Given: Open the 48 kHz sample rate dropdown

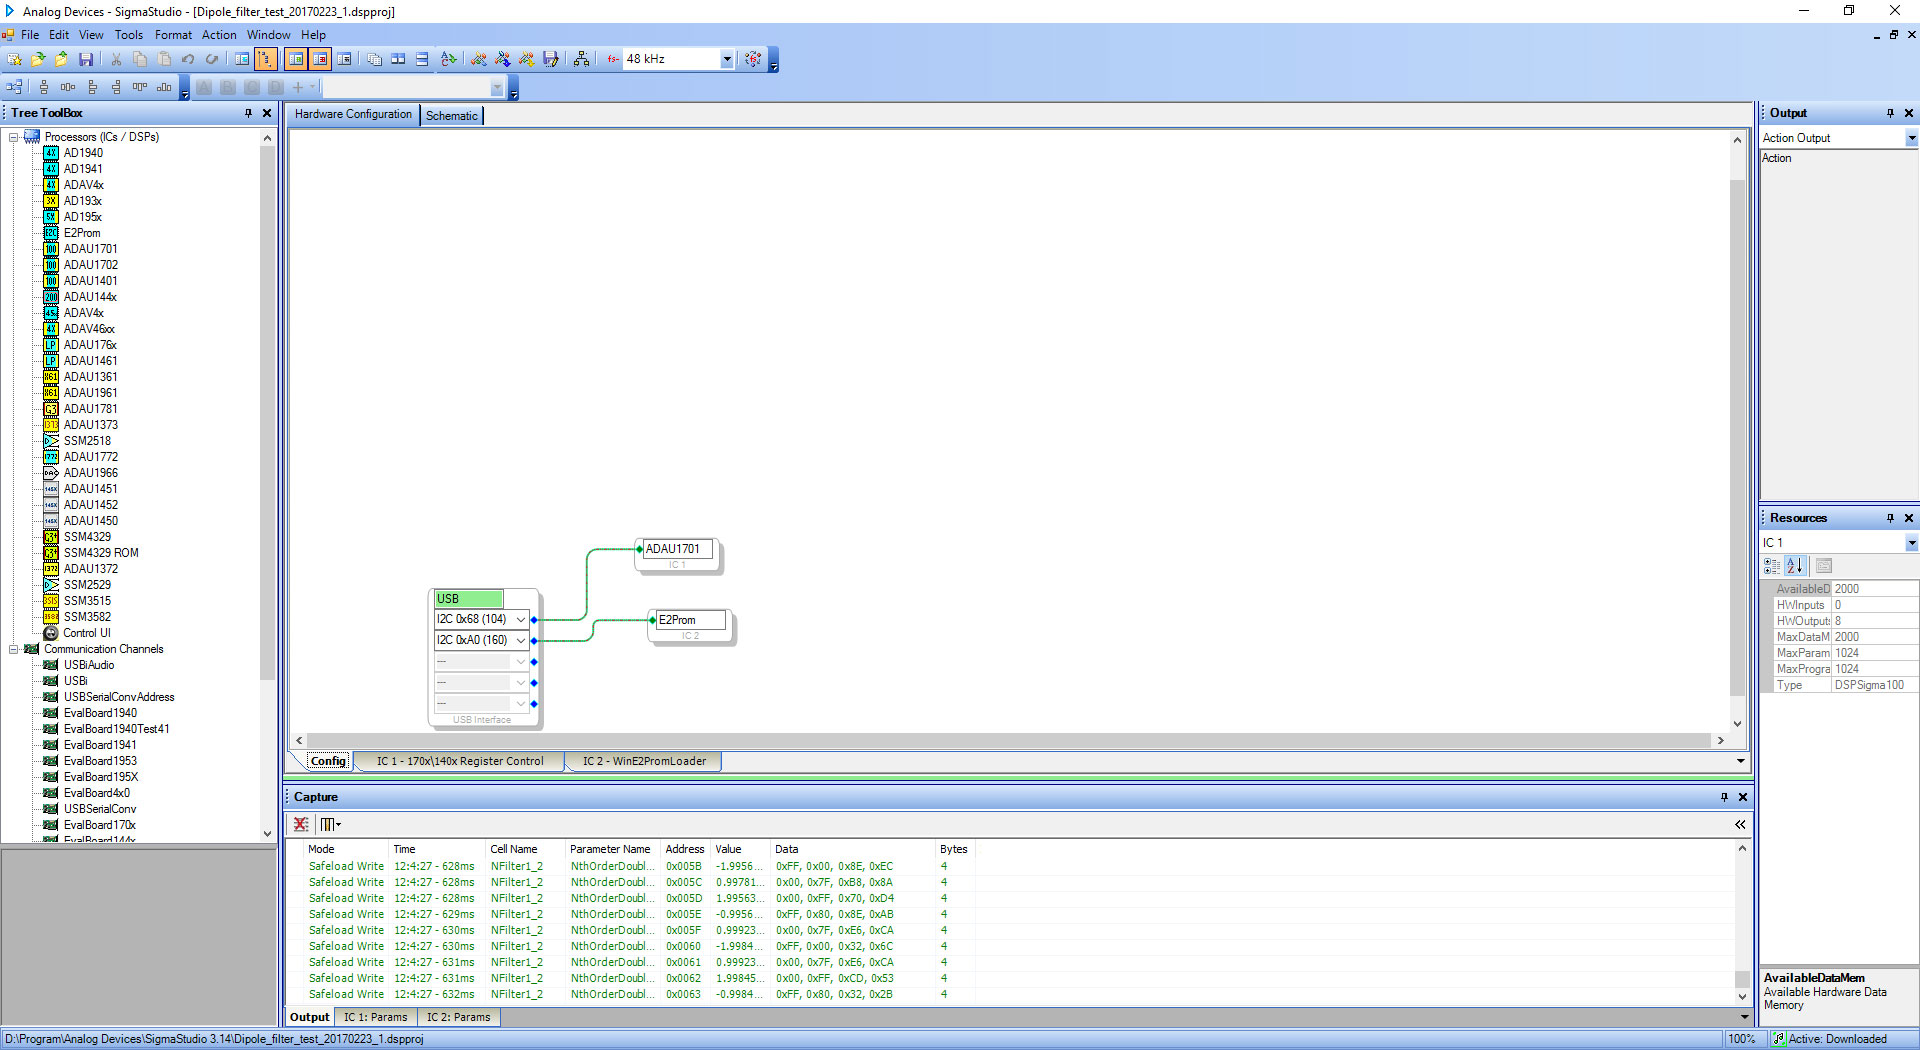Looking at the screenshot, I should point(727,59).
